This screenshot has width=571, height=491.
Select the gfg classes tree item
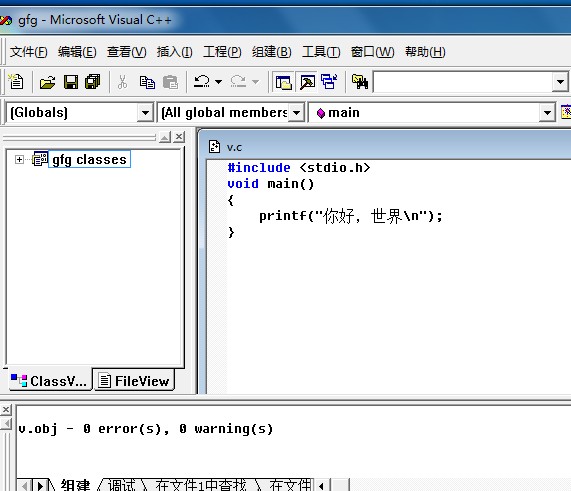coord(89,159)
